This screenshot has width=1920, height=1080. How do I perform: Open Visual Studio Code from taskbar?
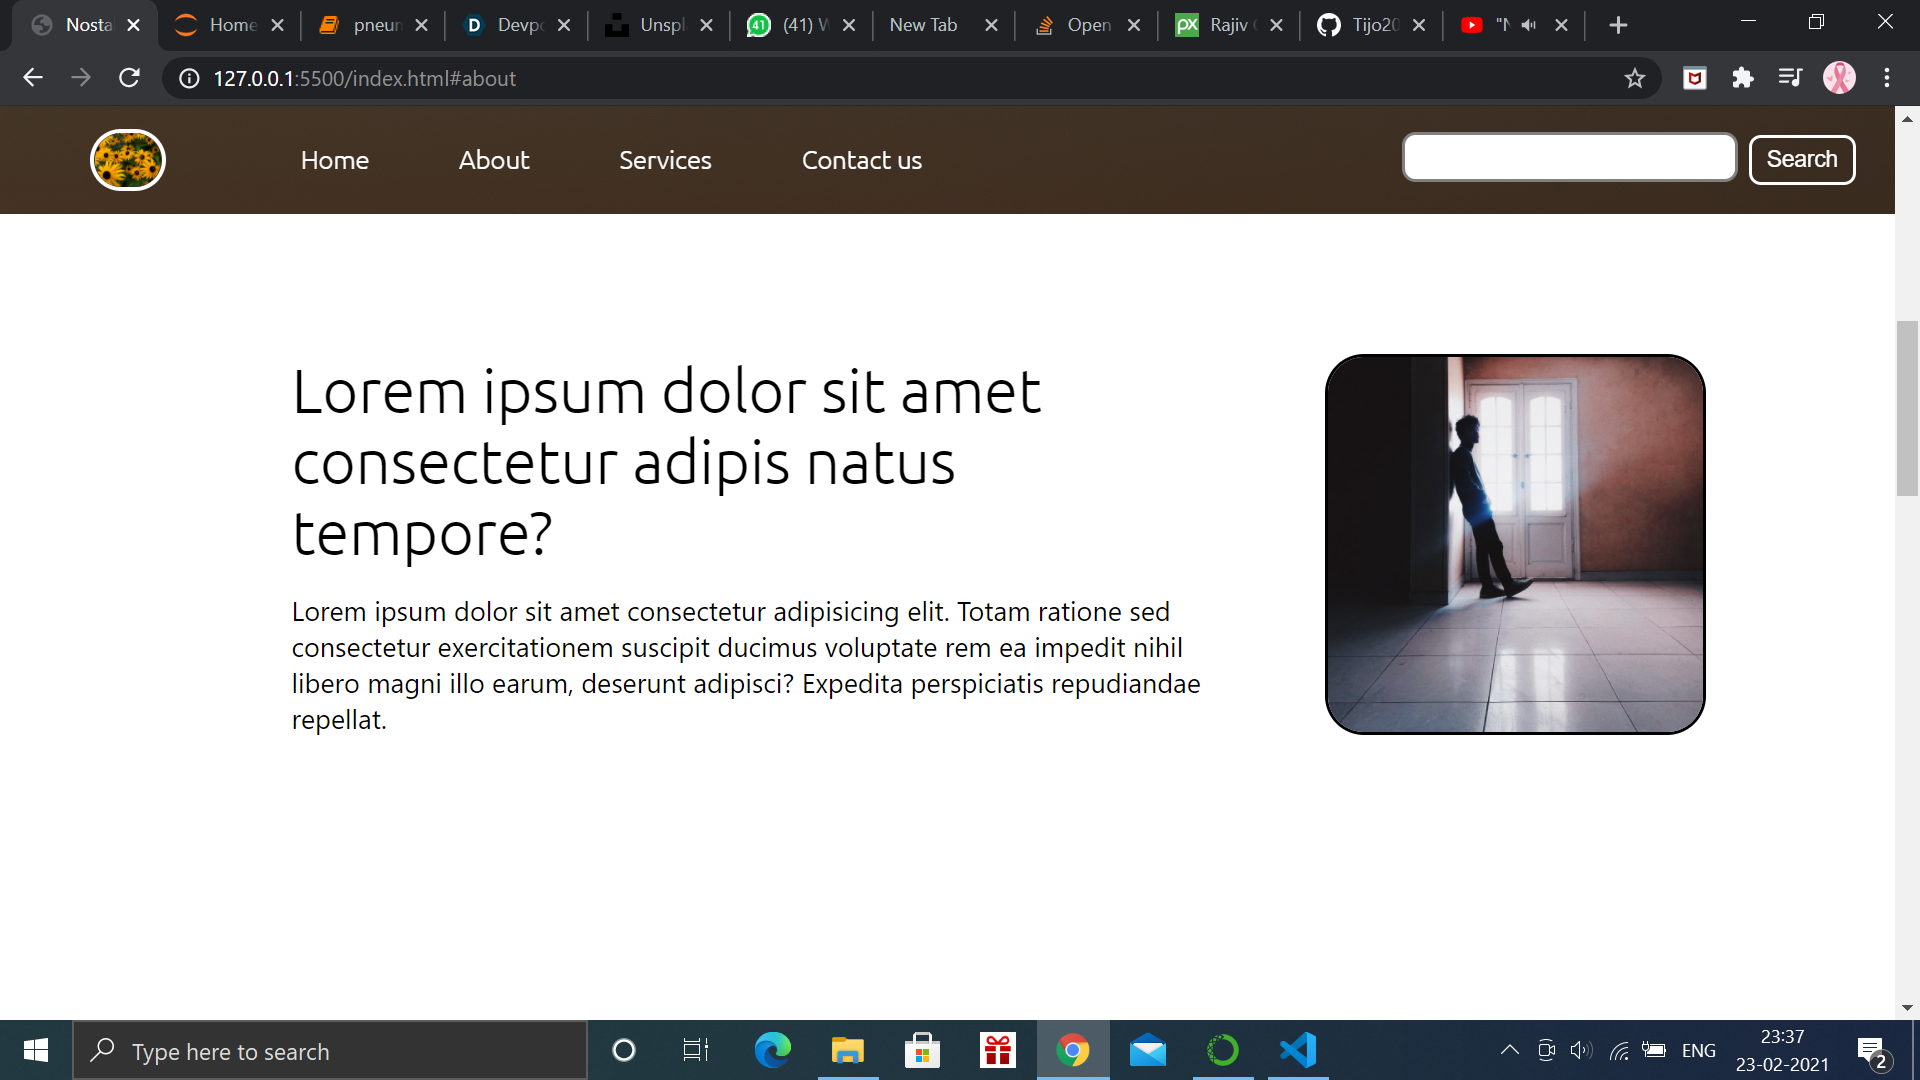pyautogui.click(x=1298, y=1051)
